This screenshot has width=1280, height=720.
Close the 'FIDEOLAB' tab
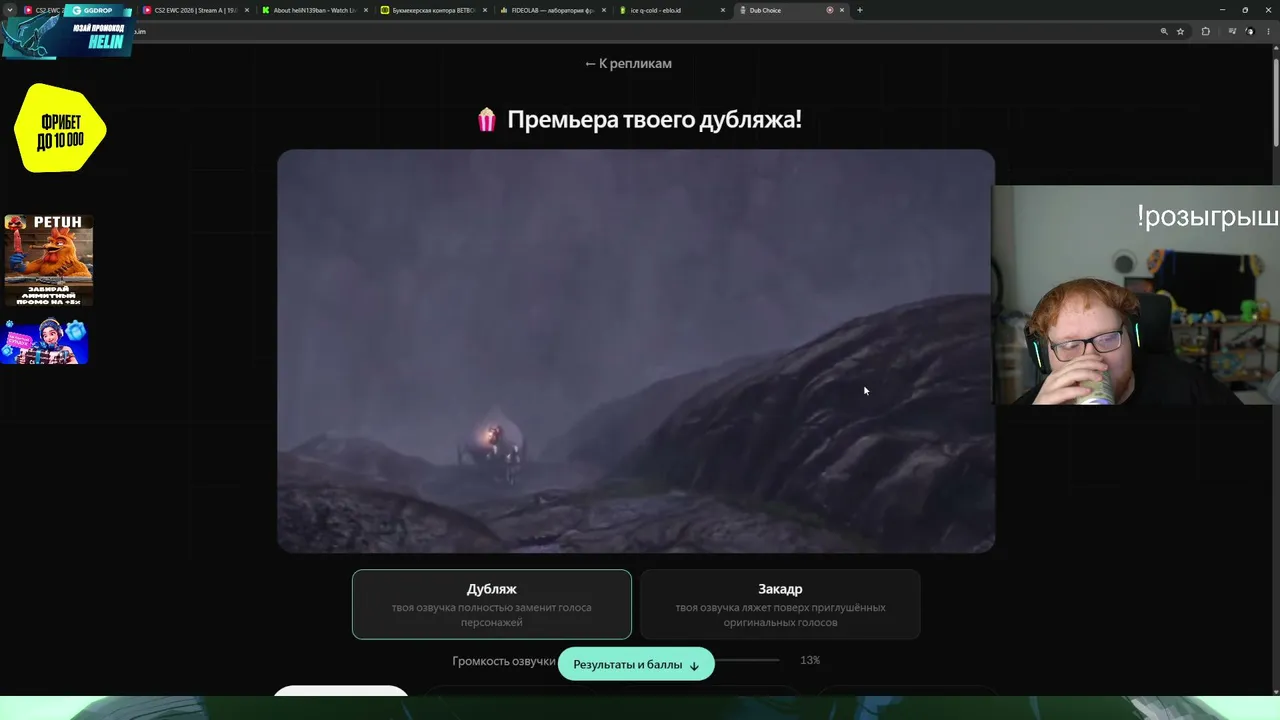[604, 10]
